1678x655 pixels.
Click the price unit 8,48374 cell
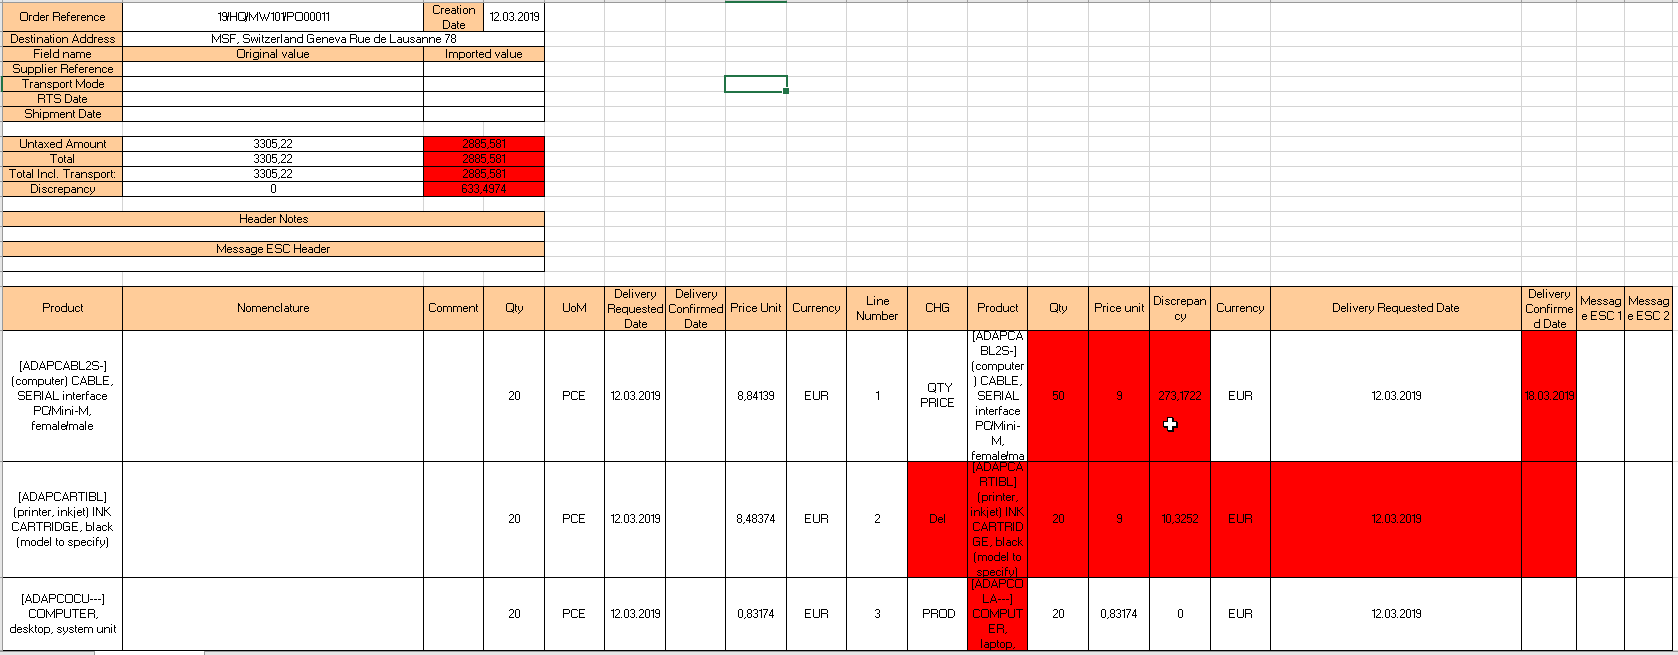click(756, 519)
